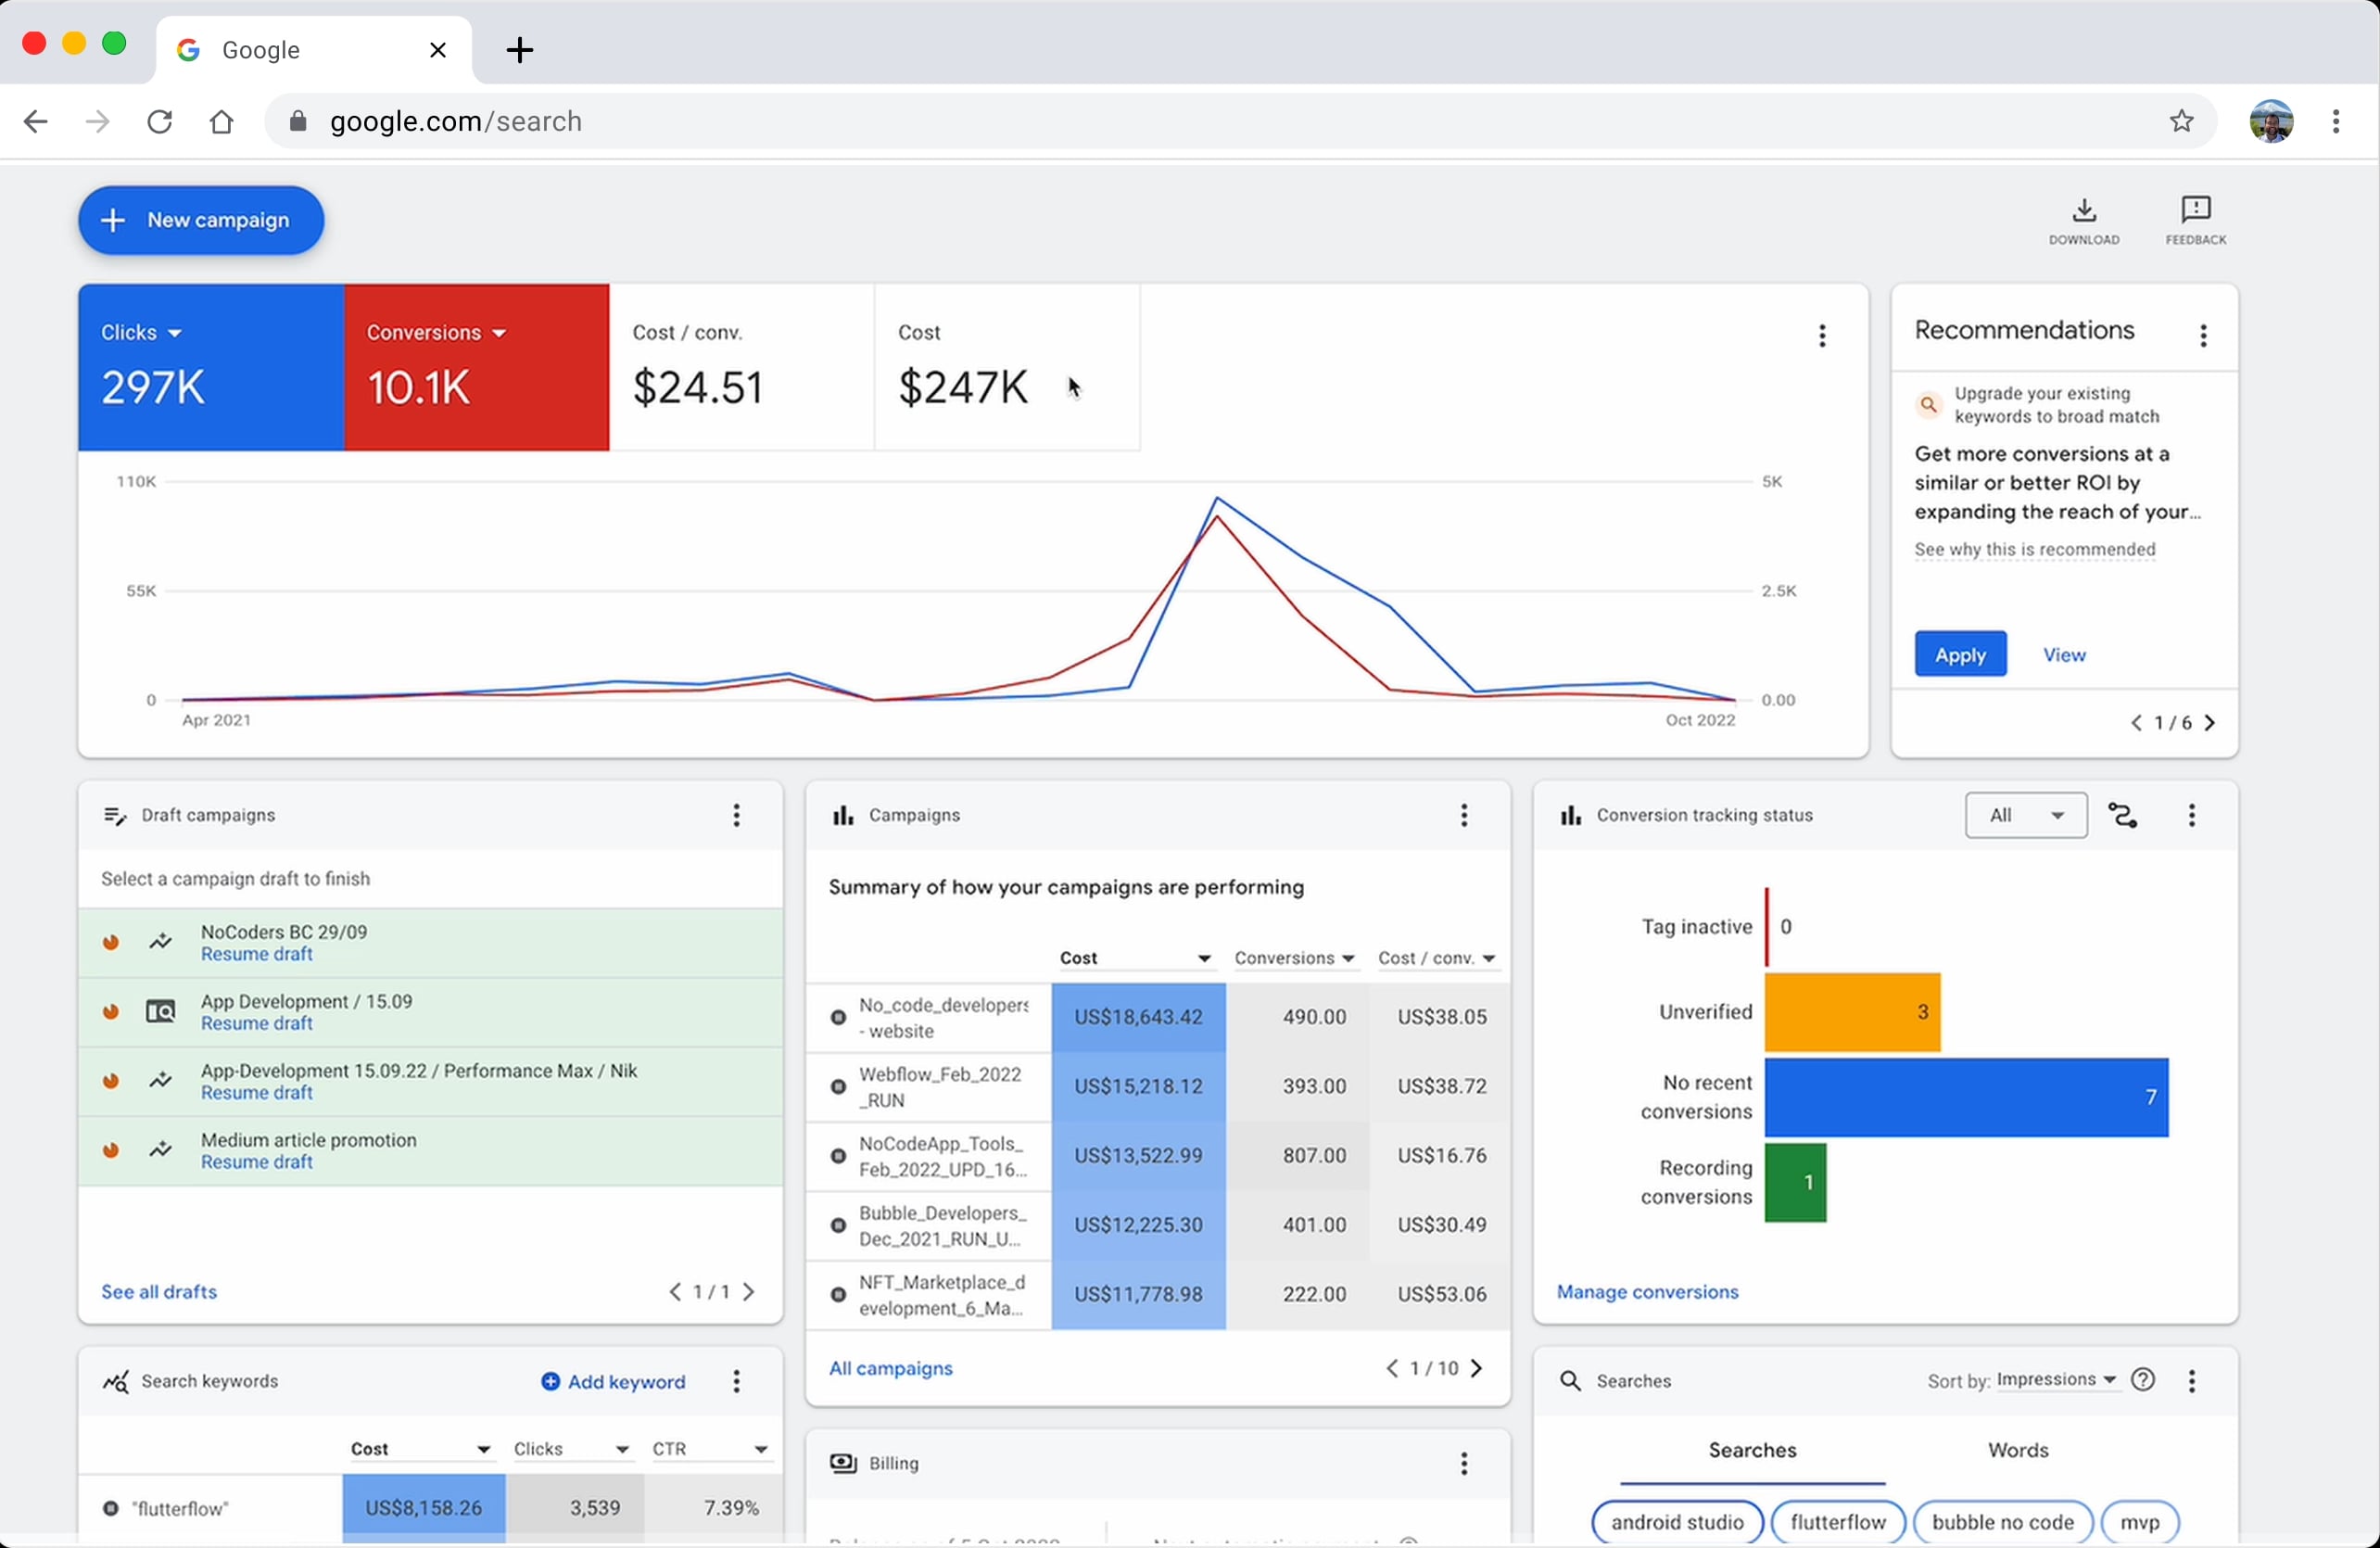2380x1548 pixels.
Task: Go to previous recommendation arrow
Action: [2136, 723]
